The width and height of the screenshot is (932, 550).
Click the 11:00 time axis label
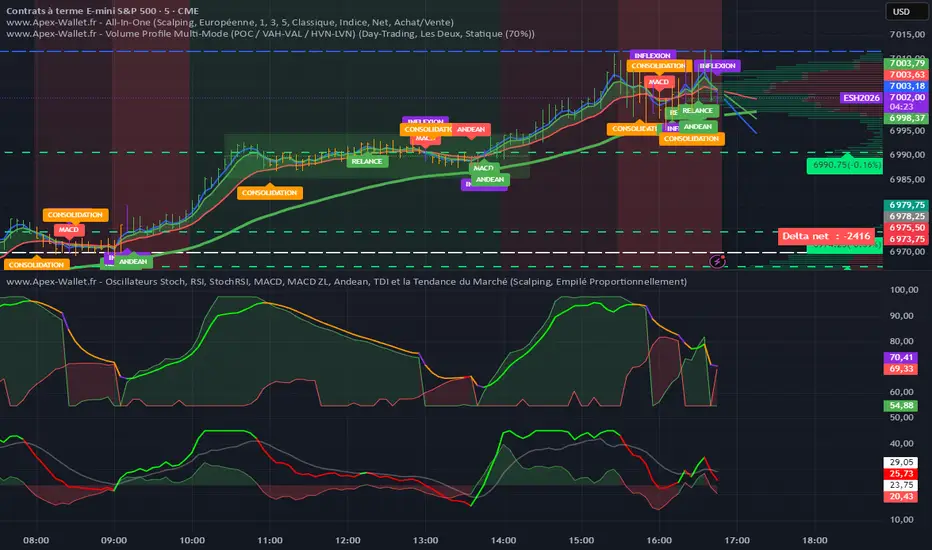click(x=270, y=540)
